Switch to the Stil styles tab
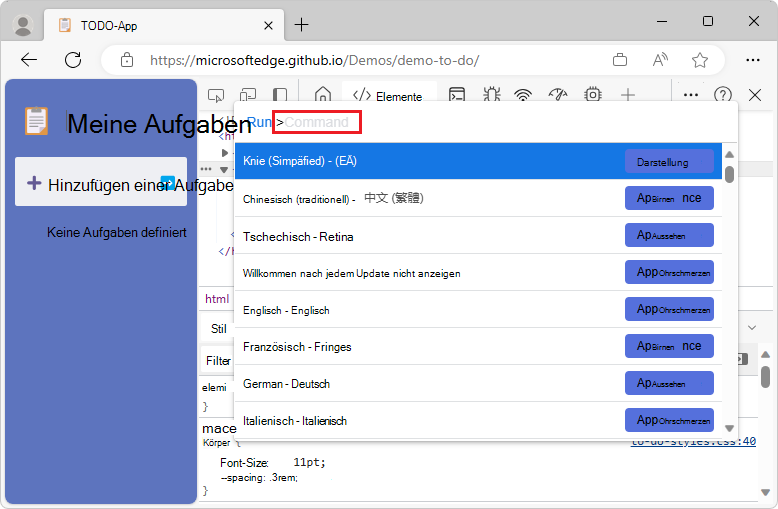The image size is (778, 509). click(x=218, y=328)
